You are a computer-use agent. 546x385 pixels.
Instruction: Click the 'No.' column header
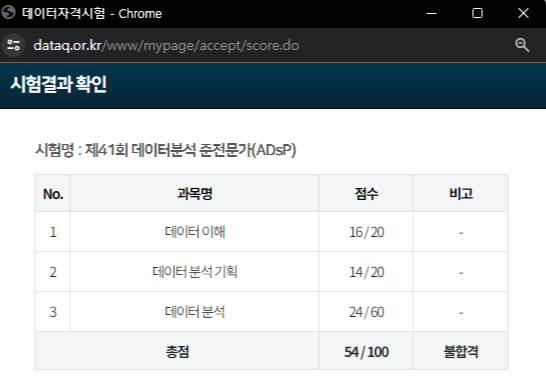point(53,194)
